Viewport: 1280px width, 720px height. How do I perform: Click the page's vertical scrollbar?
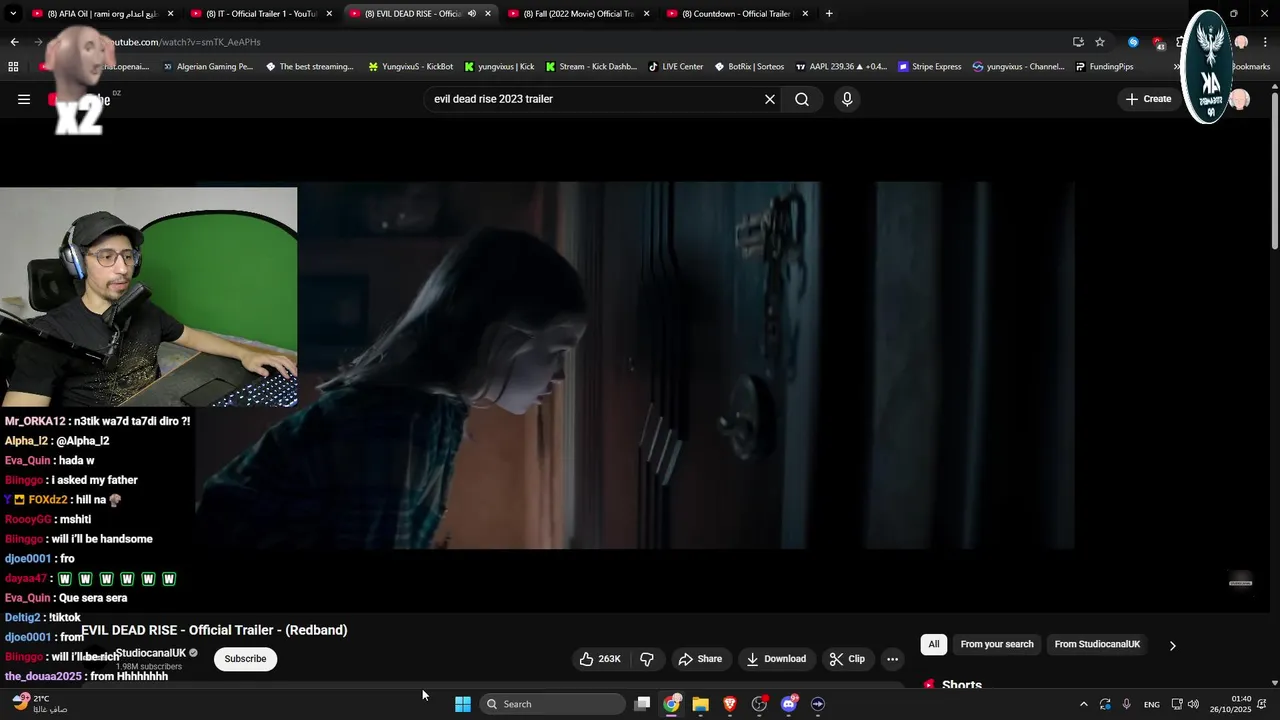(x=1274, y=172)
